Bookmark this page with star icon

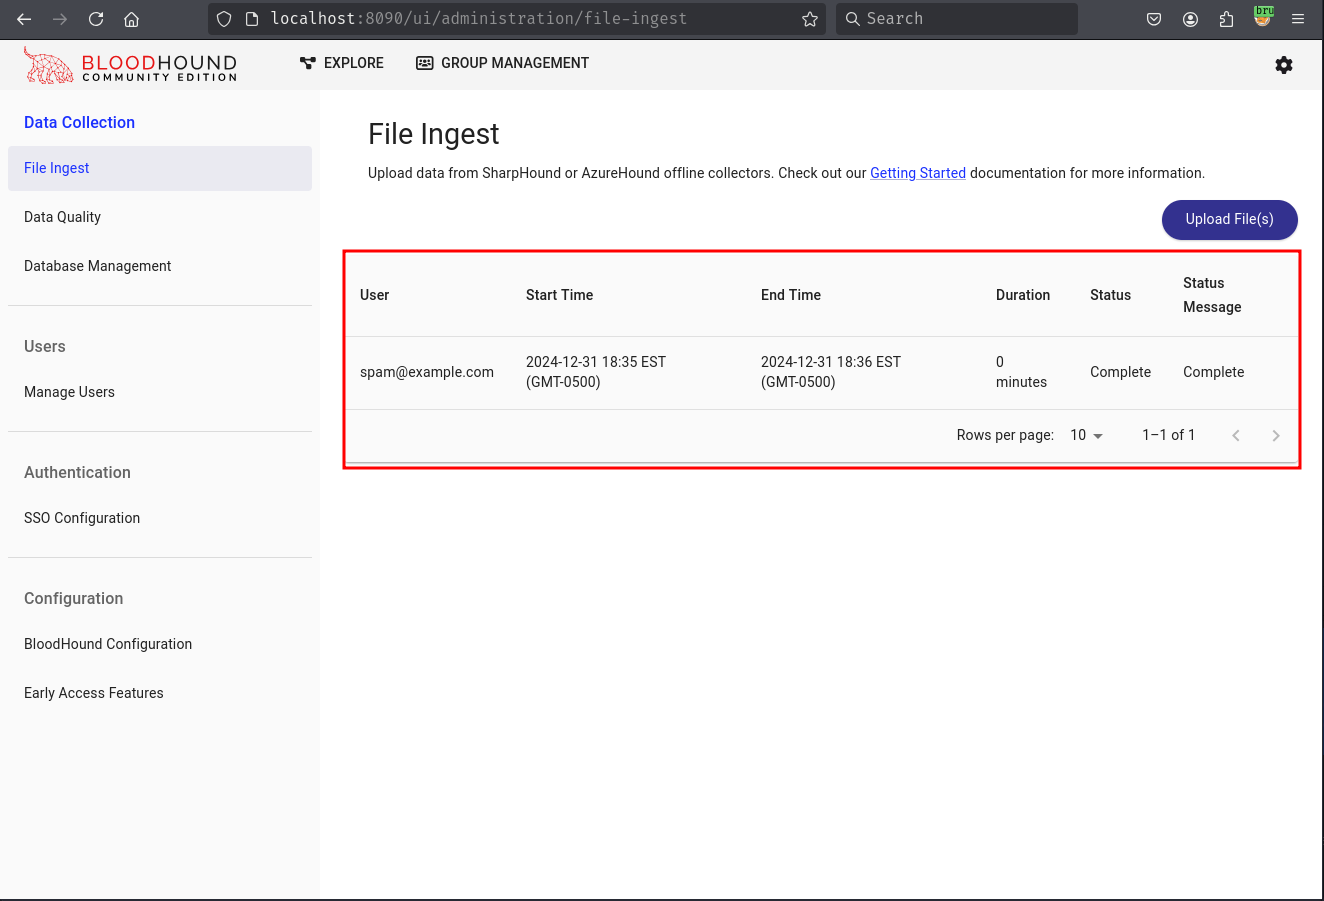(x=810, y=19)
